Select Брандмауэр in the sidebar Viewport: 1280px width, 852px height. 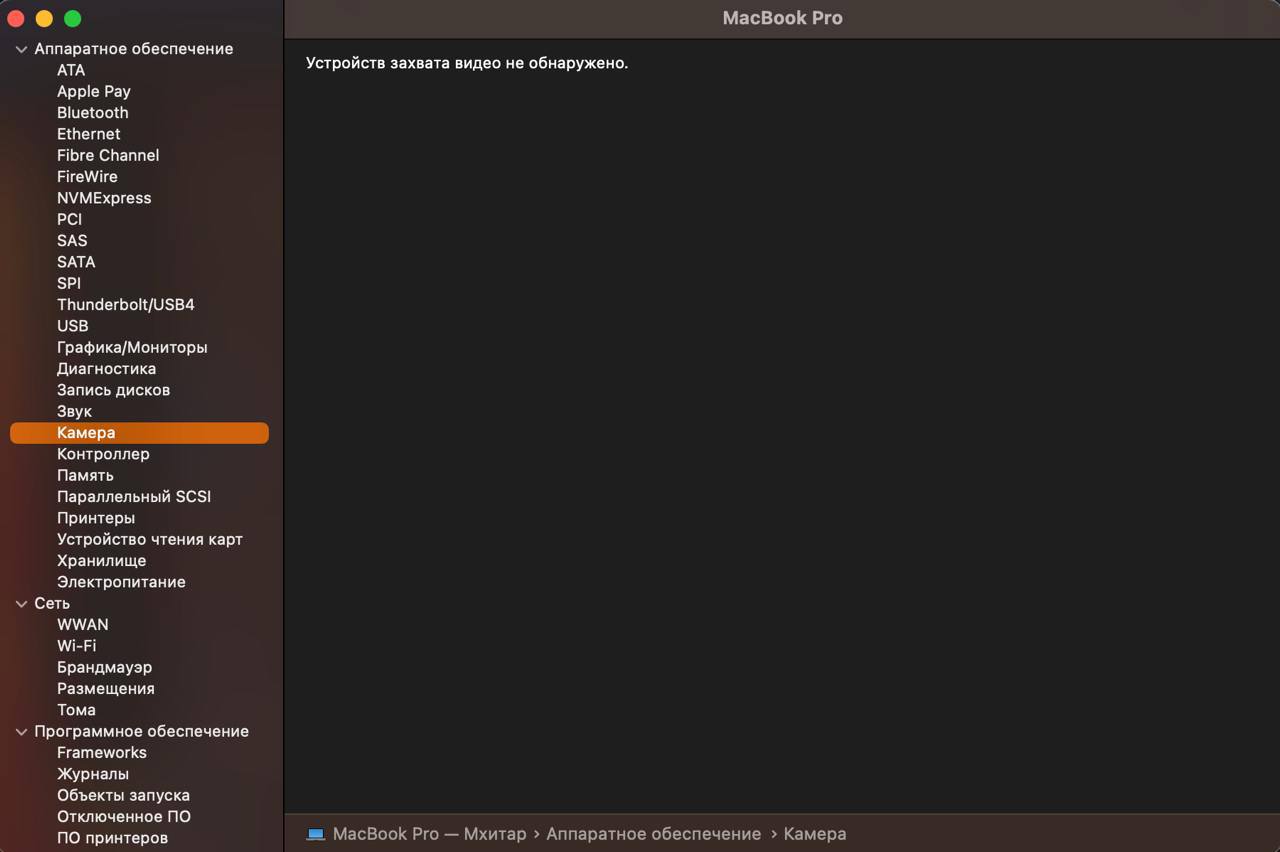105,667
